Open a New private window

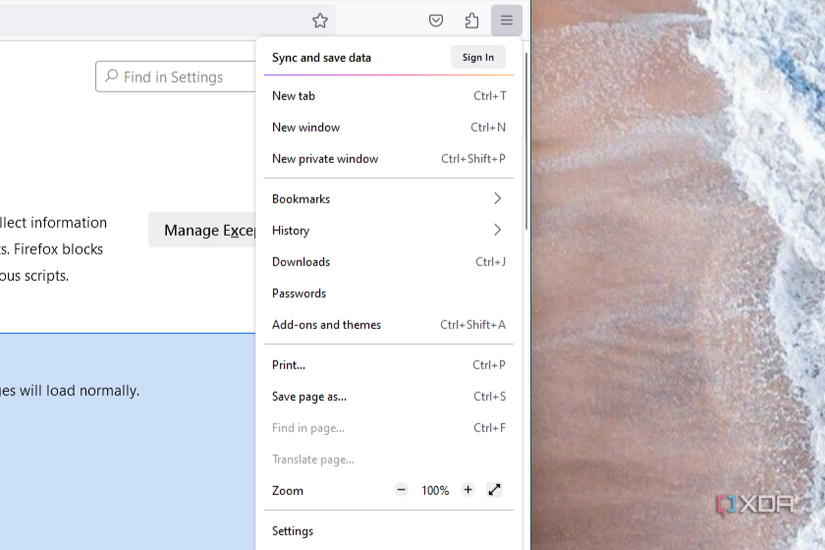(389, 159)
